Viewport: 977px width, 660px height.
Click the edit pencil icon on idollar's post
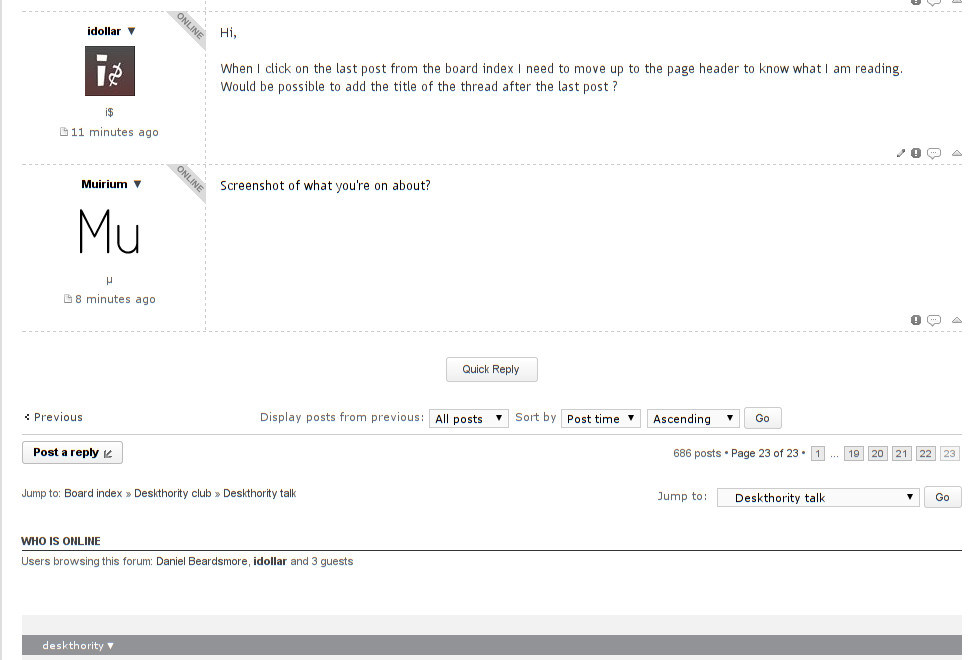point(901,153)
